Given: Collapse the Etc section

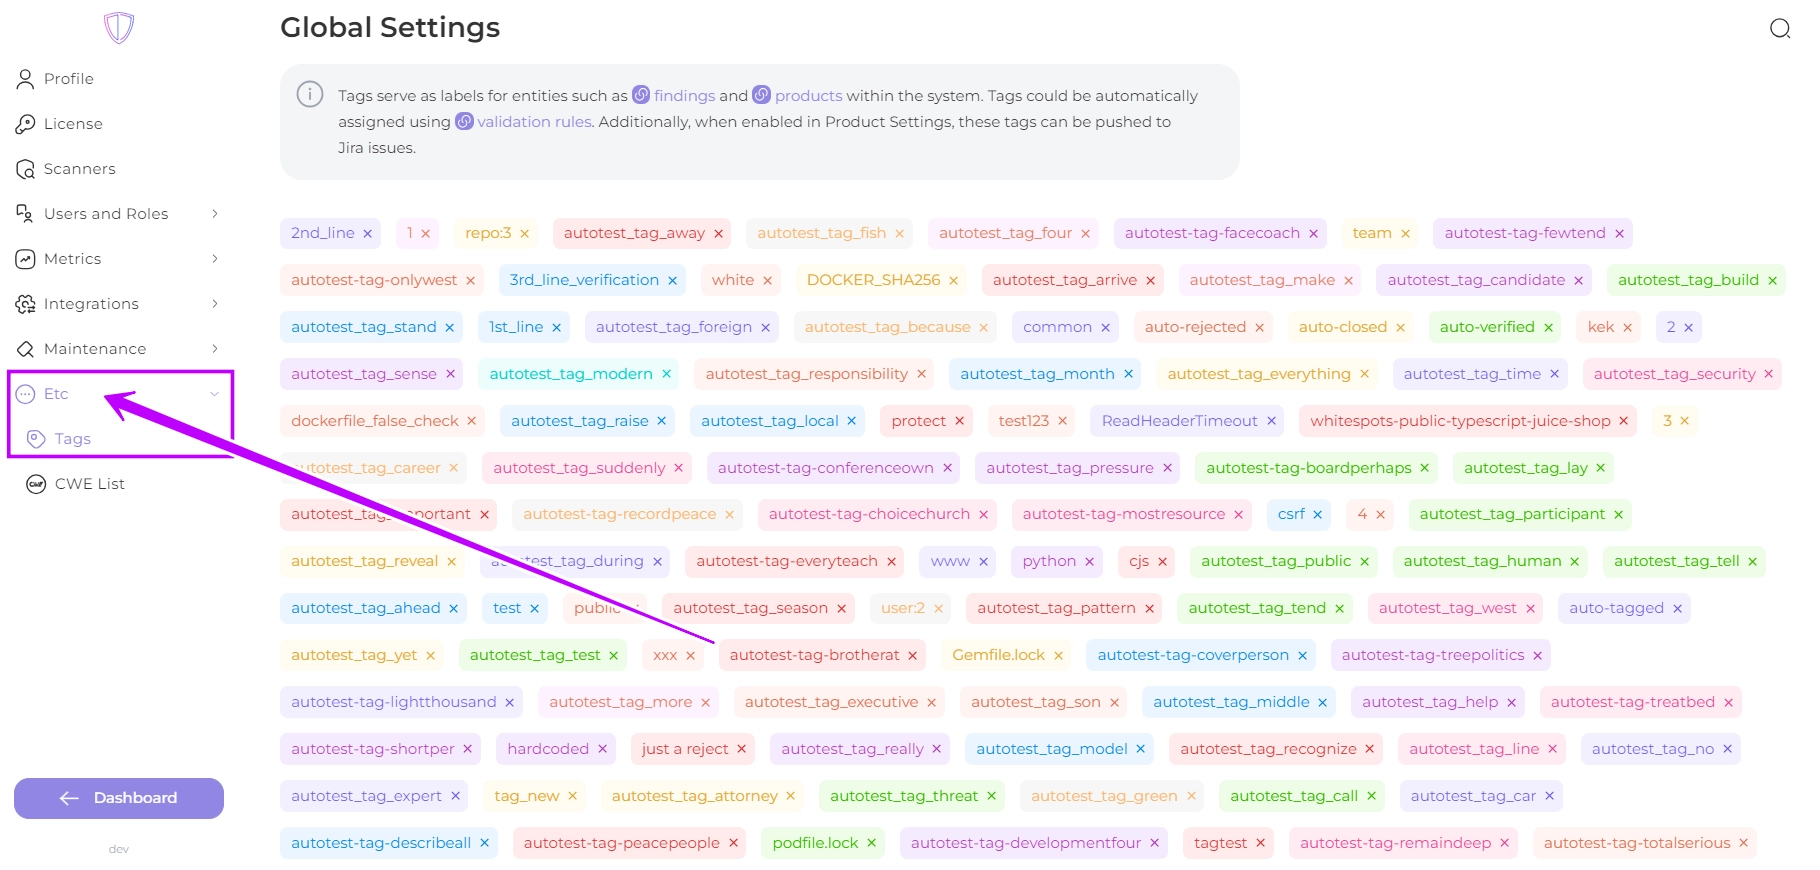Looking at the screenshot, I should coord(214,394).
